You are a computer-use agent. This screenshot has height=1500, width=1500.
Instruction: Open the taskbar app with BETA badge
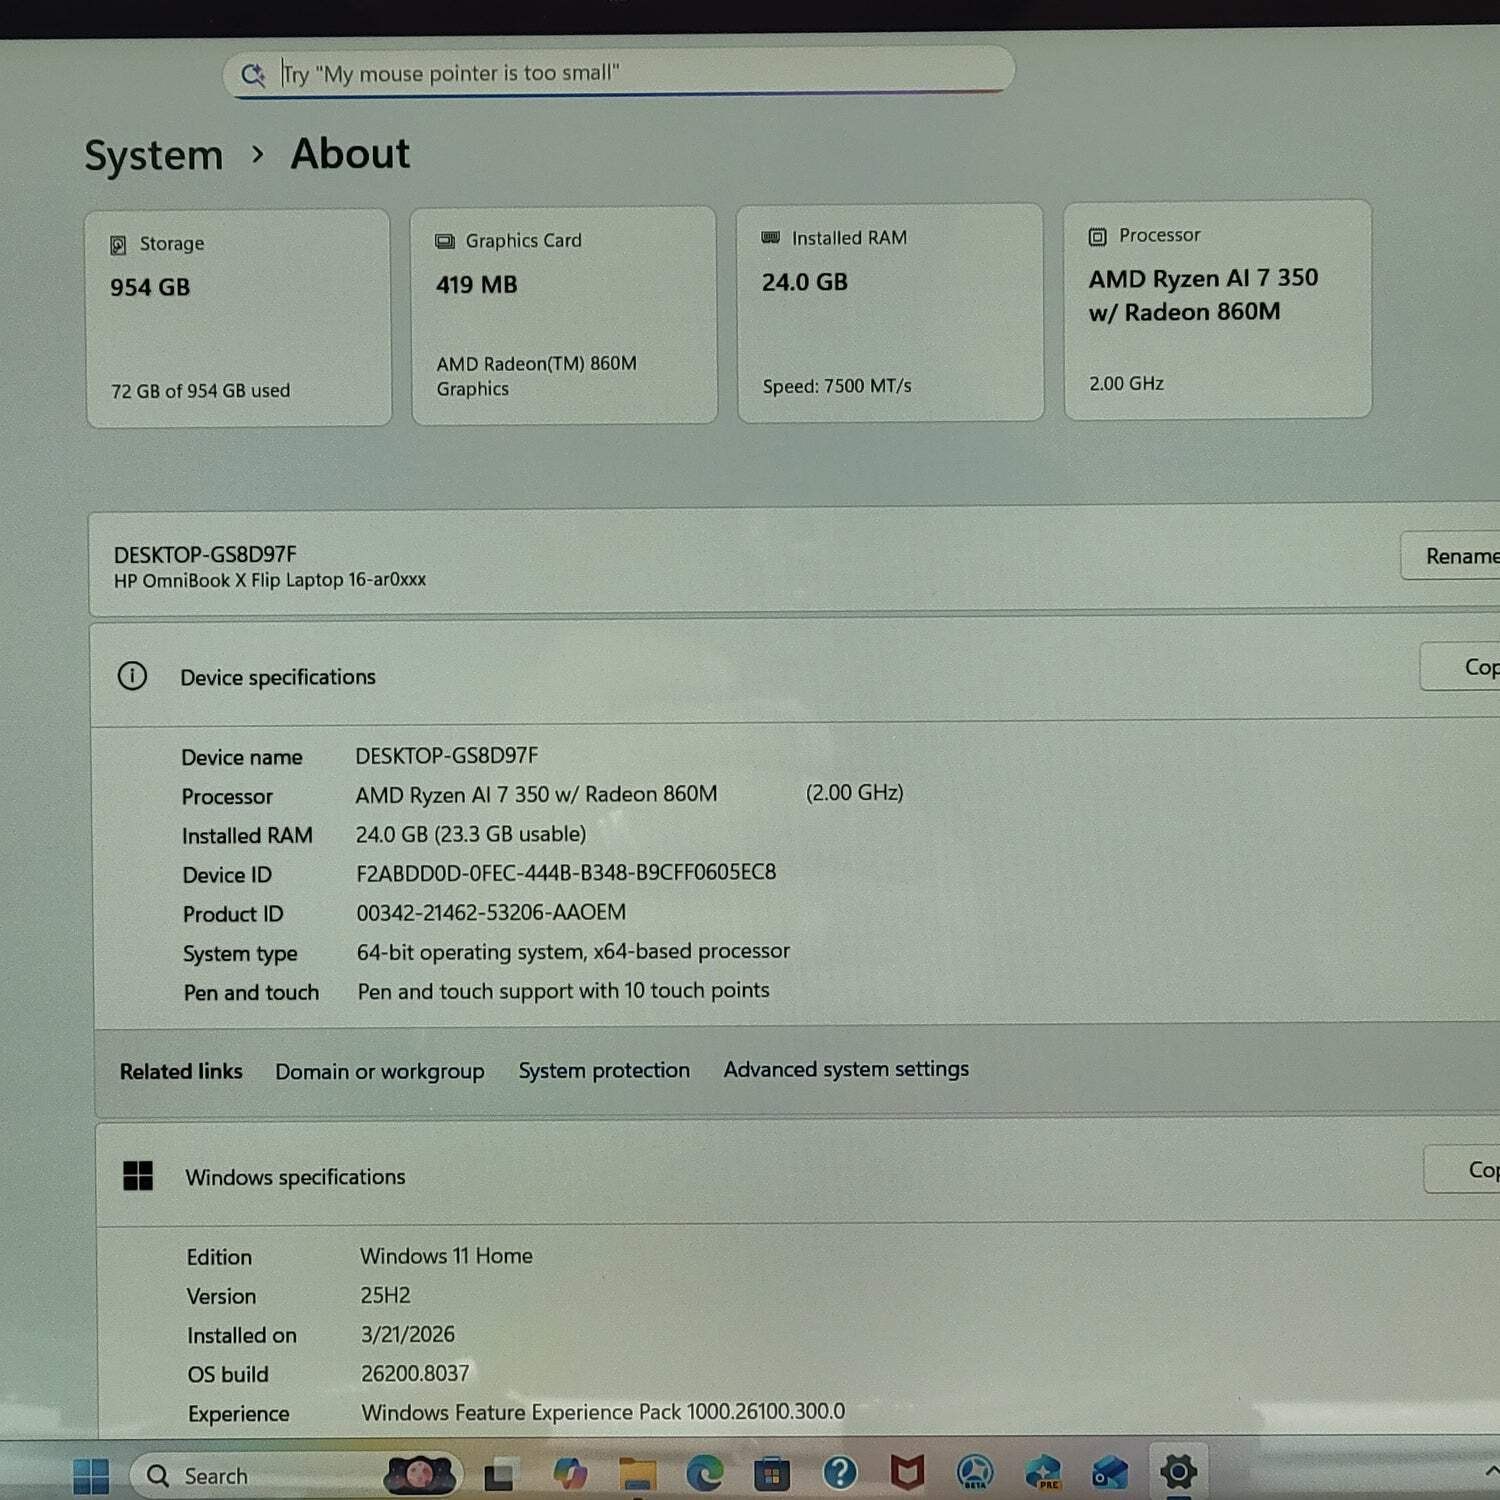point(975,1472)
